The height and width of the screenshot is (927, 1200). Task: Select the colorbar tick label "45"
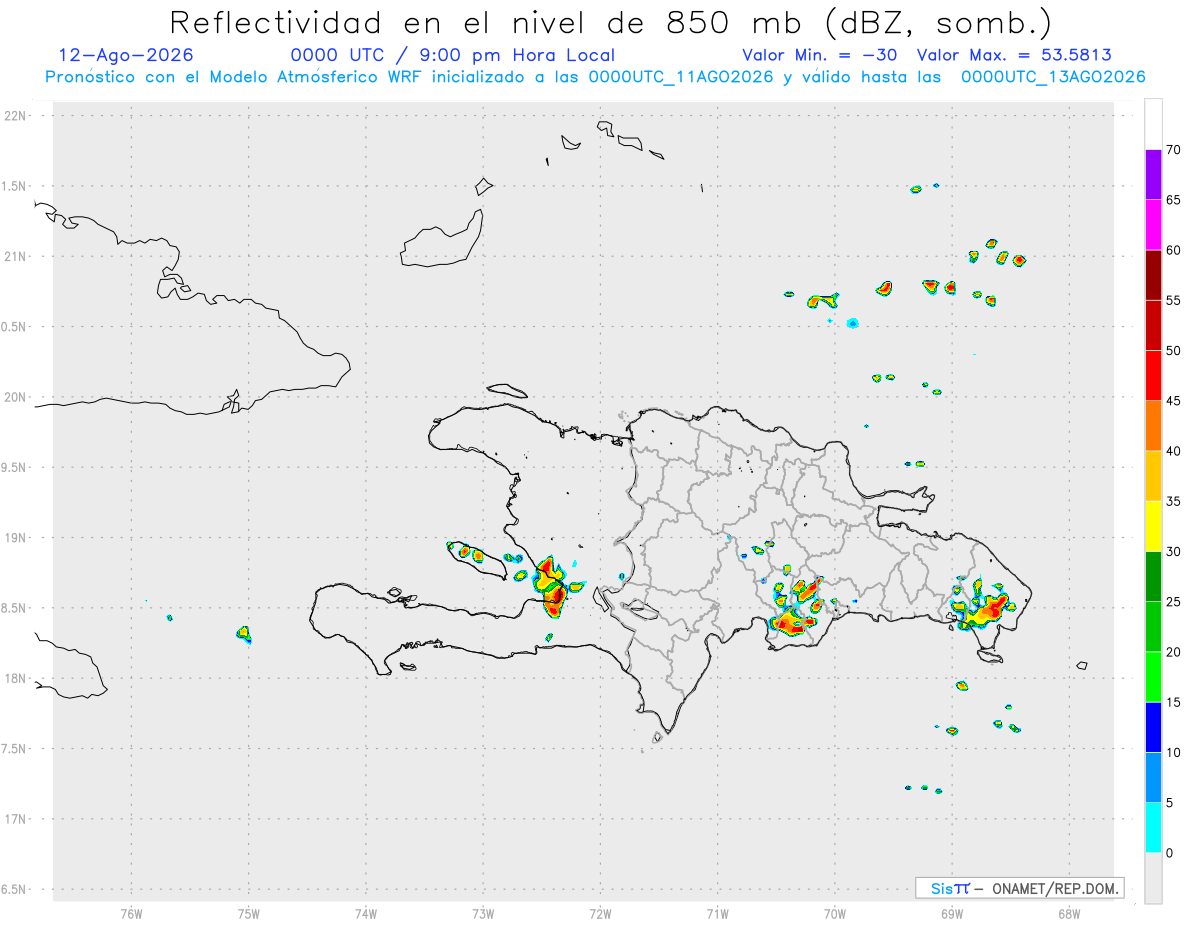click(x=1174, y=401)
